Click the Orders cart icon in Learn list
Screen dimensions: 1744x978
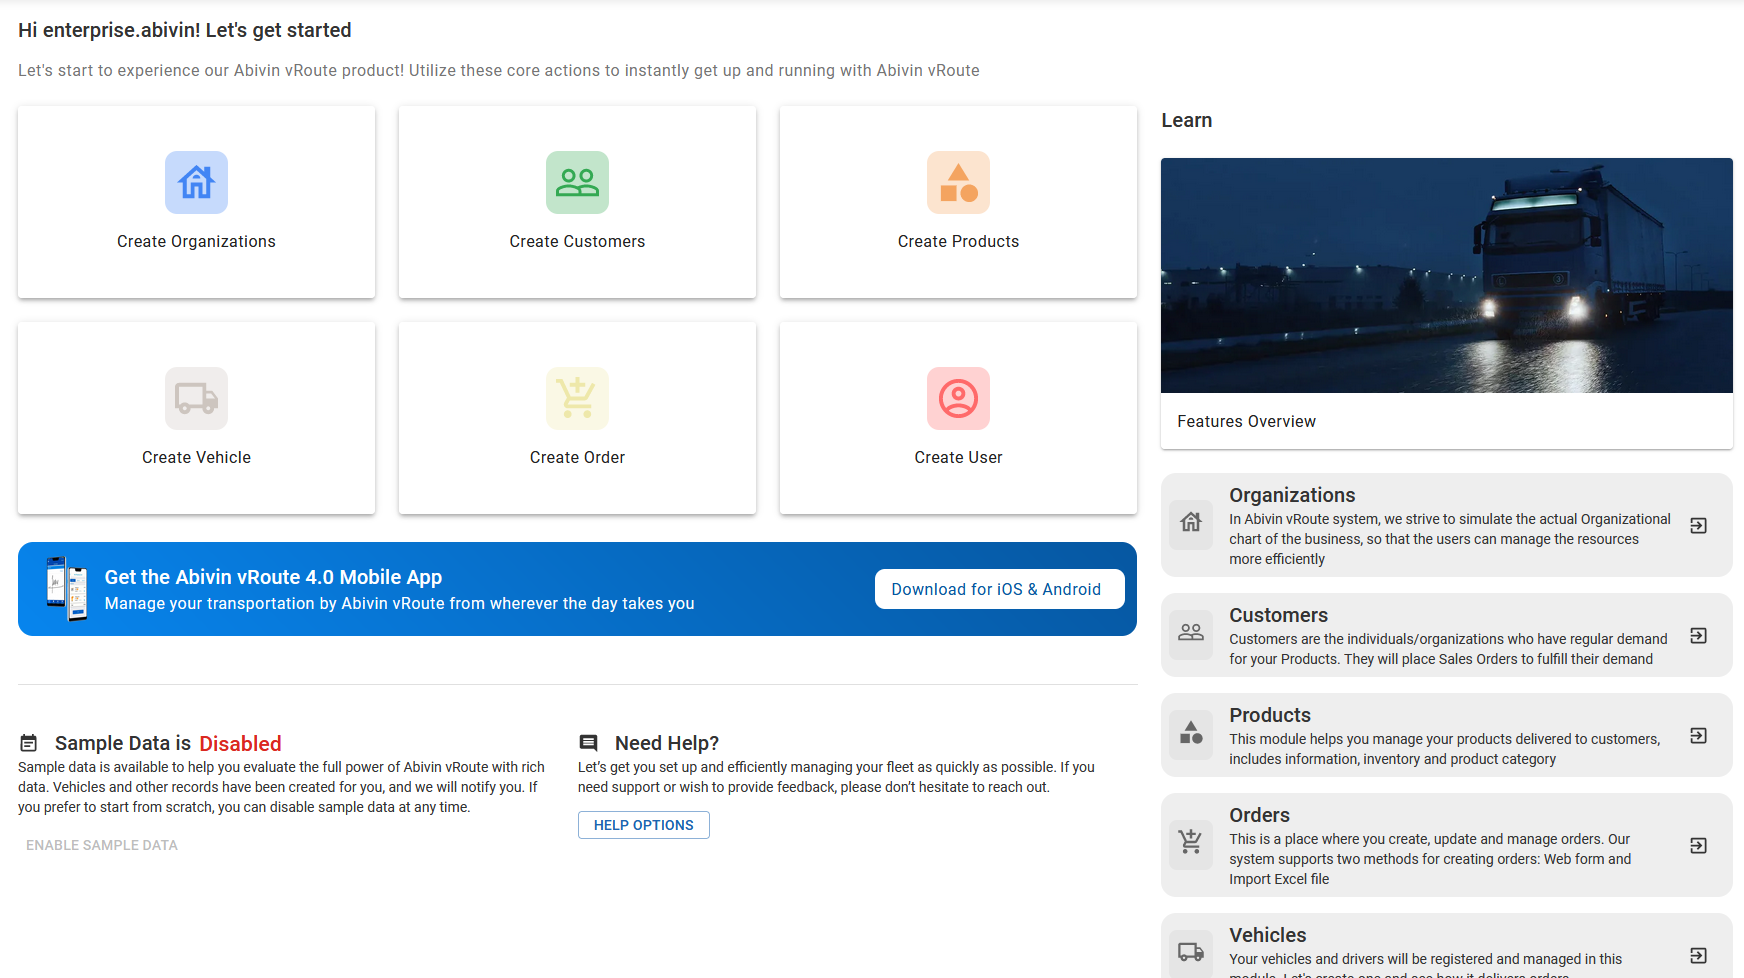pyautogui.click(x=1191, y=842)
